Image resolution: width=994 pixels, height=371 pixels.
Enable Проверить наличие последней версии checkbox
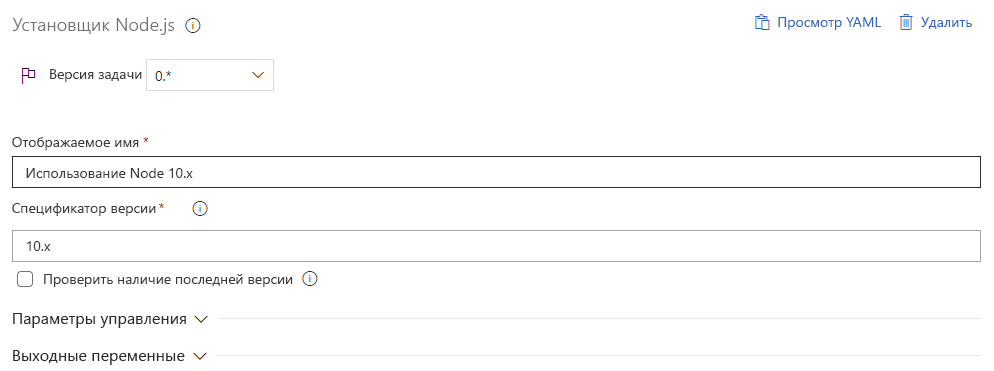[x=25, y=279]
